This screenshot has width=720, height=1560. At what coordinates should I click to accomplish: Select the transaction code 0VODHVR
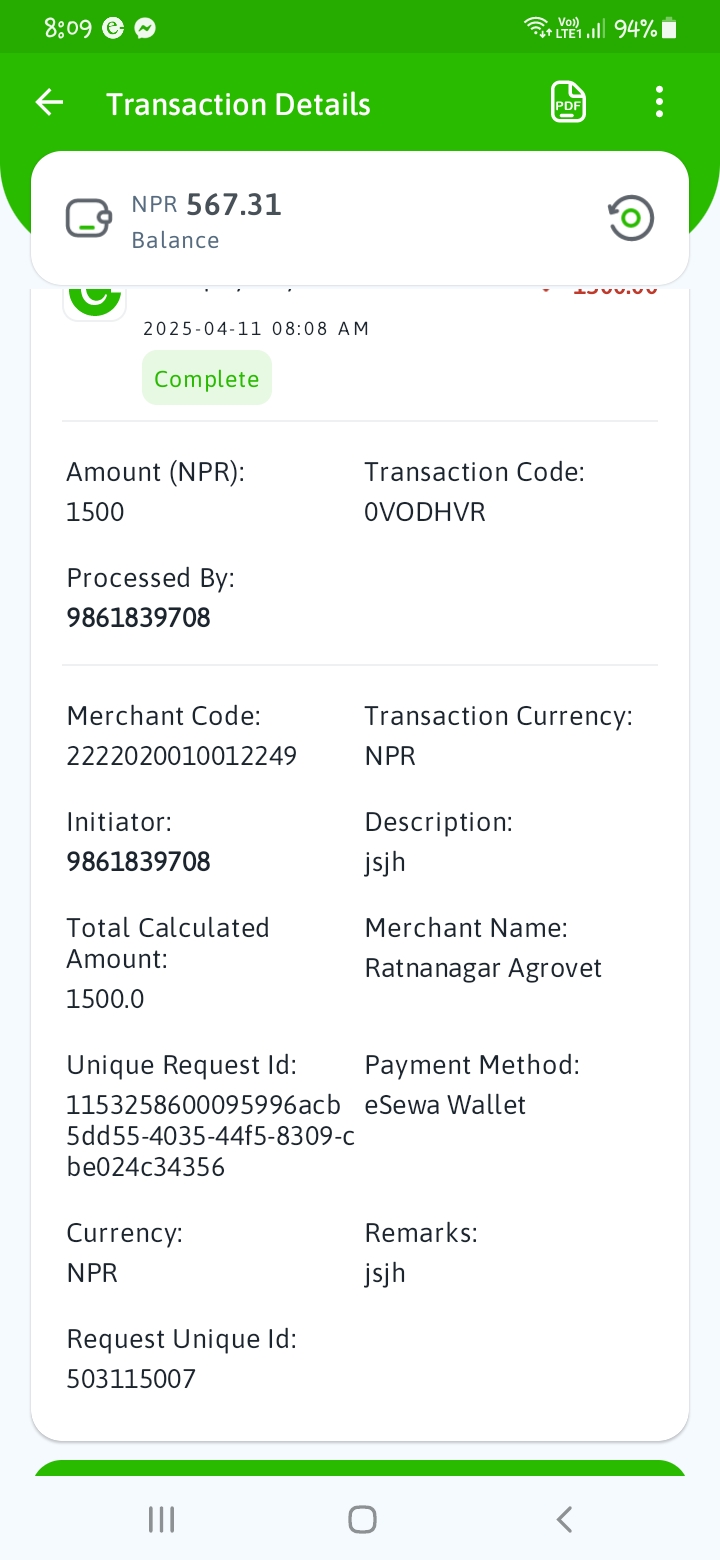click(x=425, y=512)
